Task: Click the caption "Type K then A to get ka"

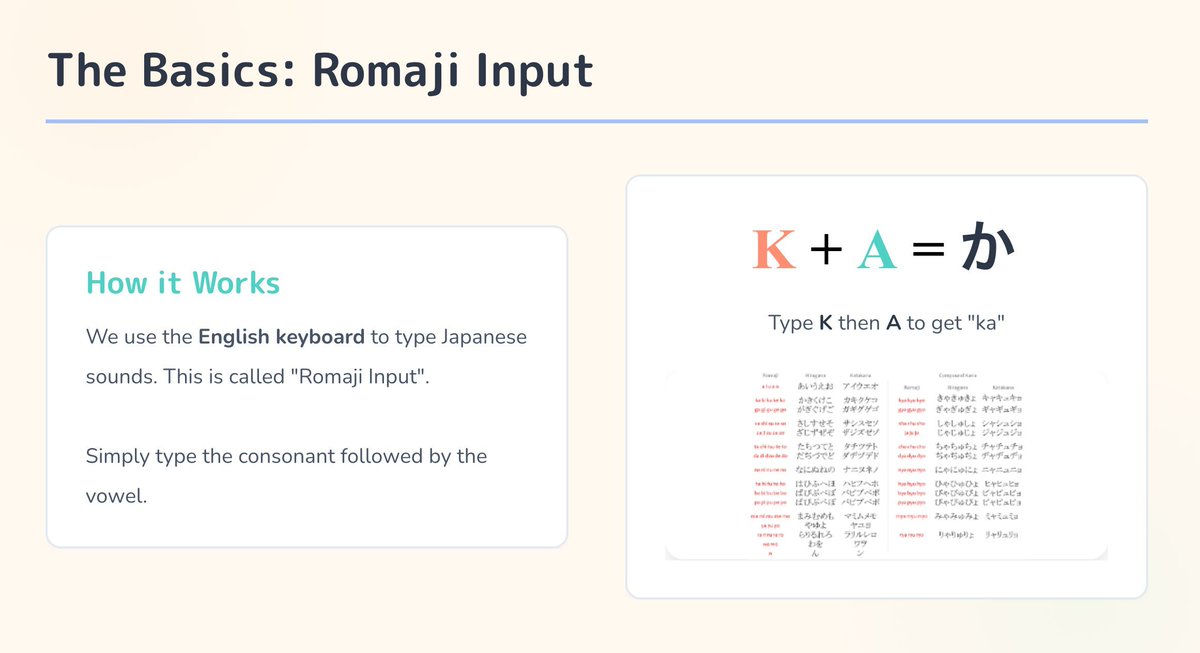Action: [886, 324]
